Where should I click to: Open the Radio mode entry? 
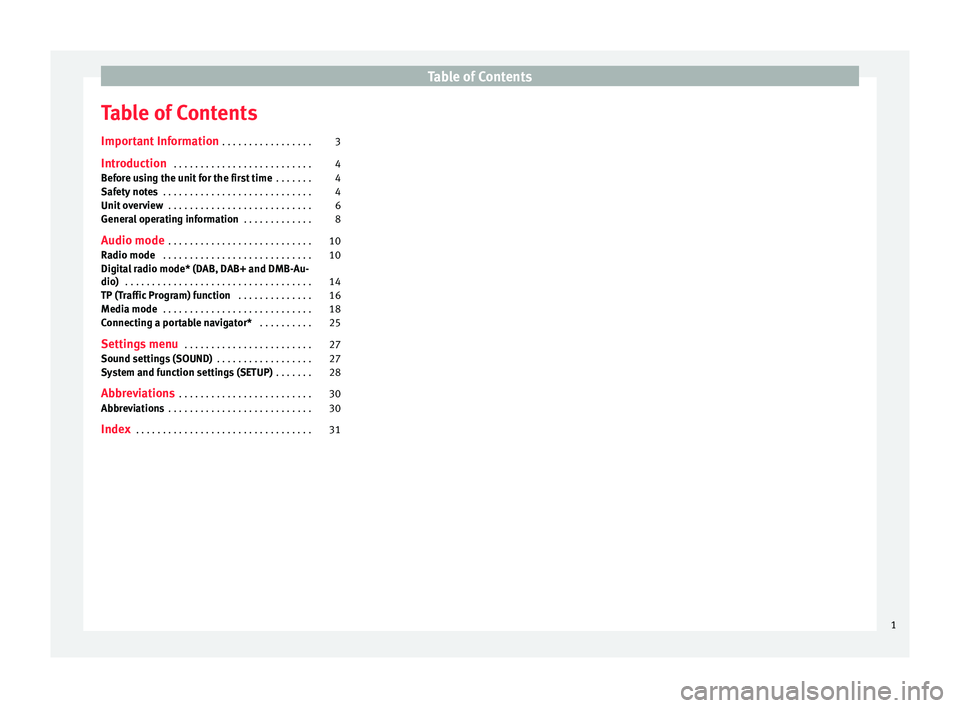pos(128,255)
